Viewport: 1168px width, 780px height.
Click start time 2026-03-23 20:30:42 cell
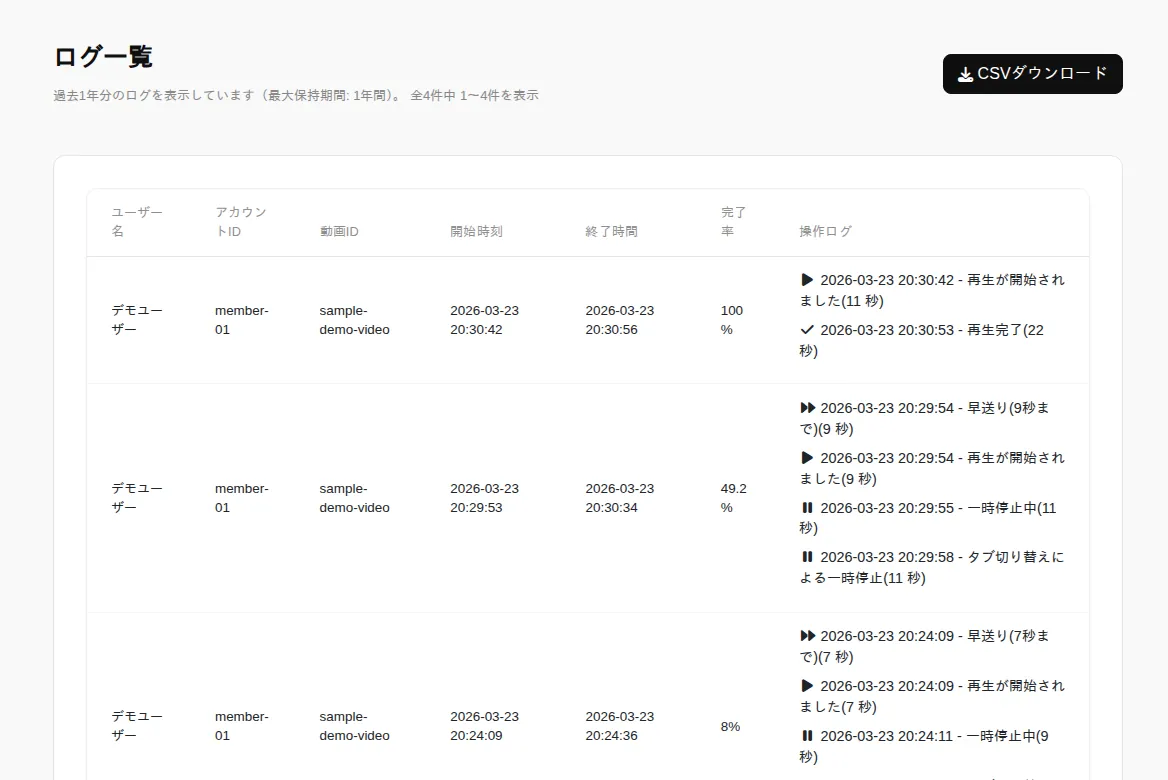(x=484, y=320)
